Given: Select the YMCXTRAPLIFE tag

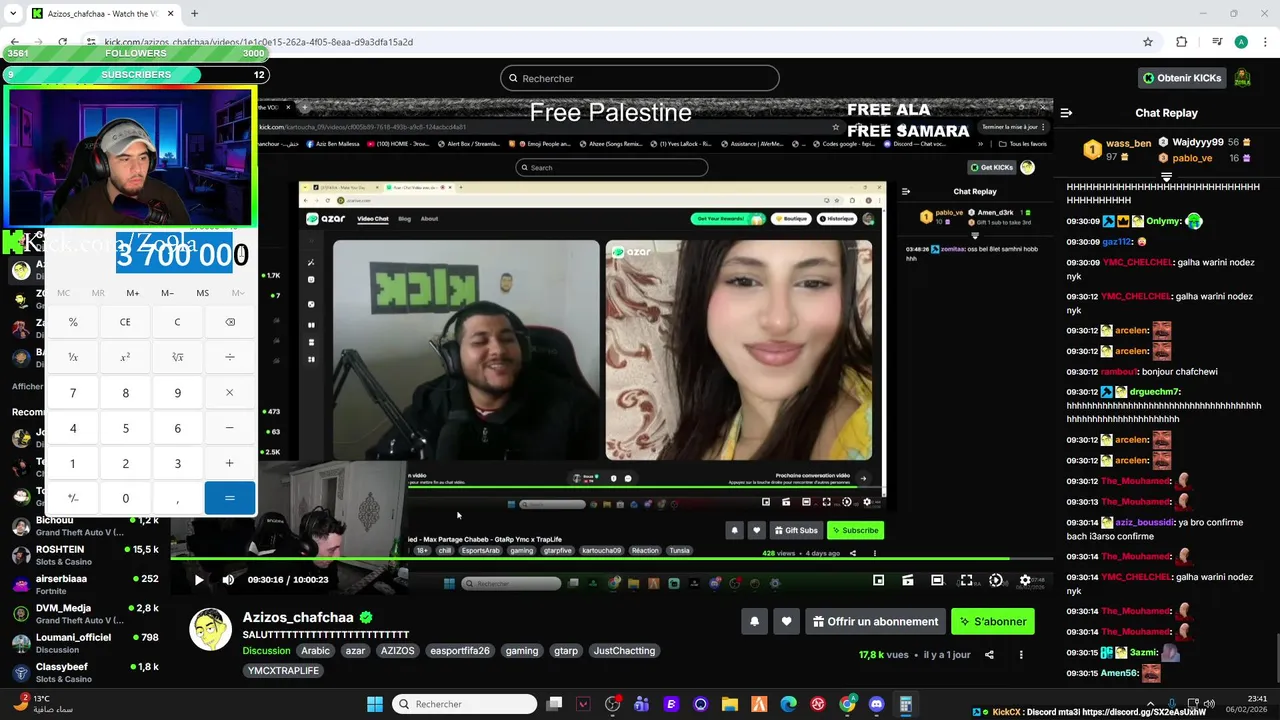Looking at the screenshot, I should click(x=283, y=671).
